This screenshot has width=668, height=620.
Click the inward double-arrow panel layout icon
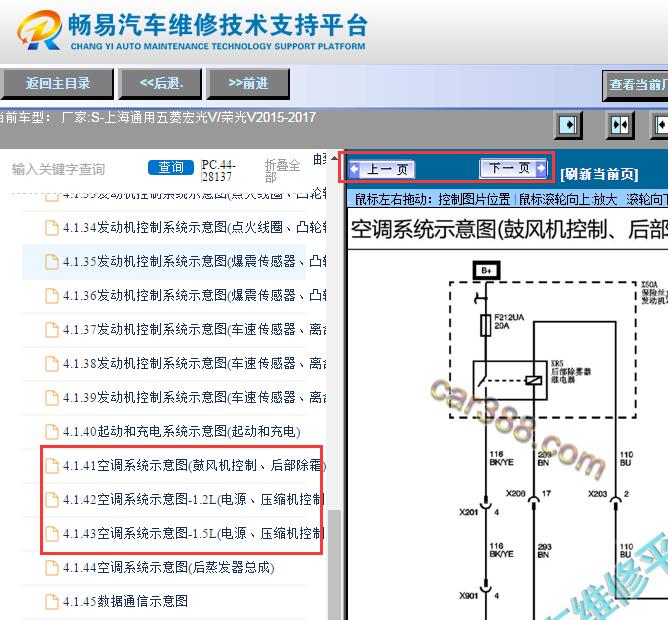[620, 125]
